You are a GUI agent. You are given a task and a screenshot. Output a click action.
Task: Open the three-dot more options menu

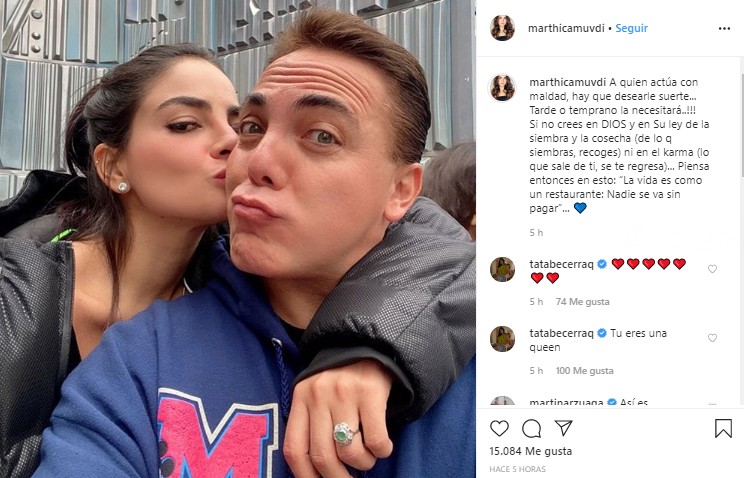pyautogui.click(x=724, y=28)
